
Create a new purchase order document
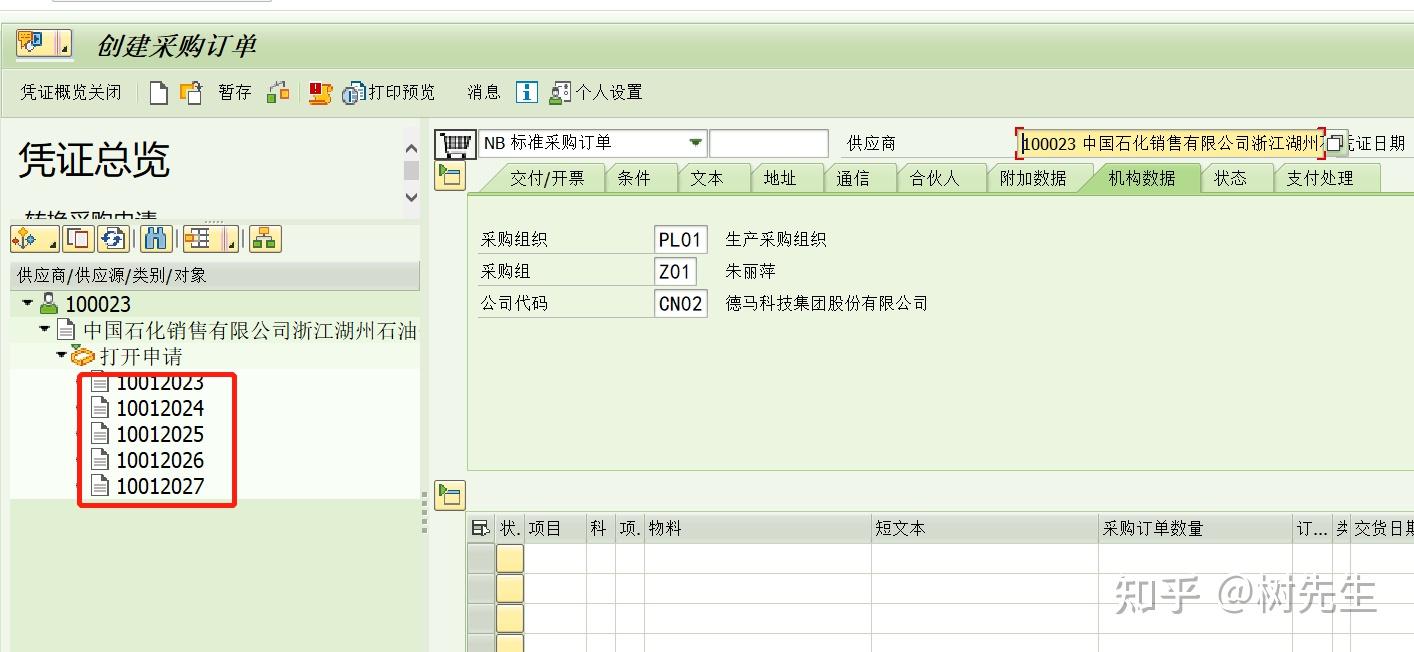point(159,91)
